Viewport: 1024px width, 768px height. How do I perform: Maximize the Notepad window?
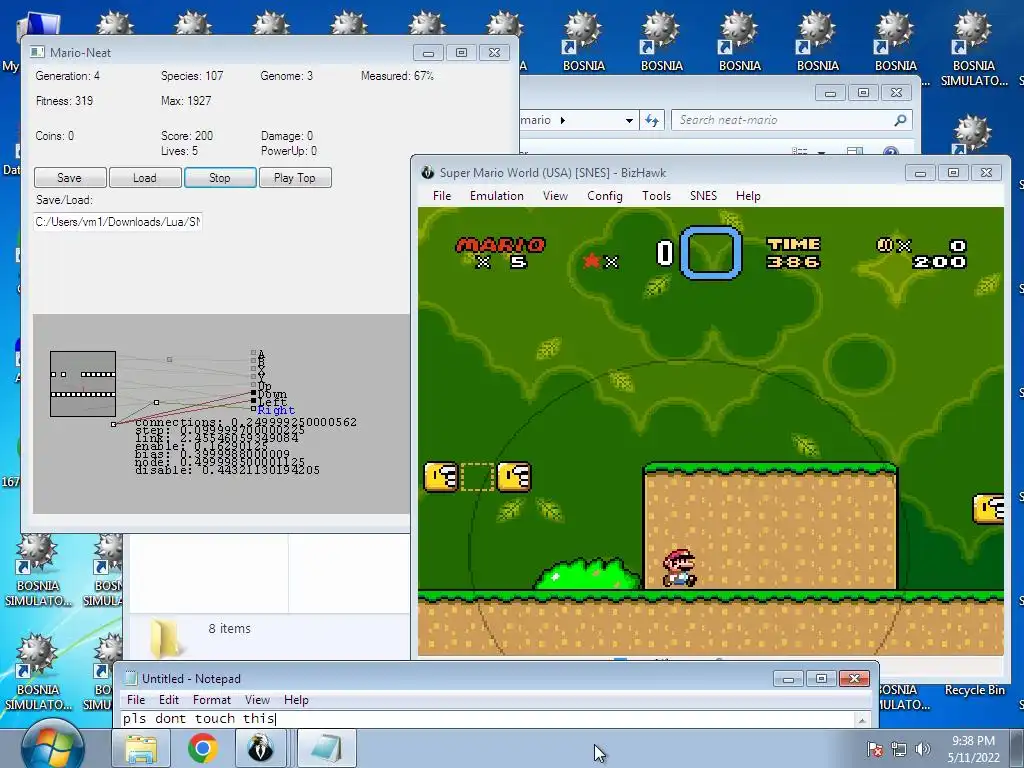821,679
